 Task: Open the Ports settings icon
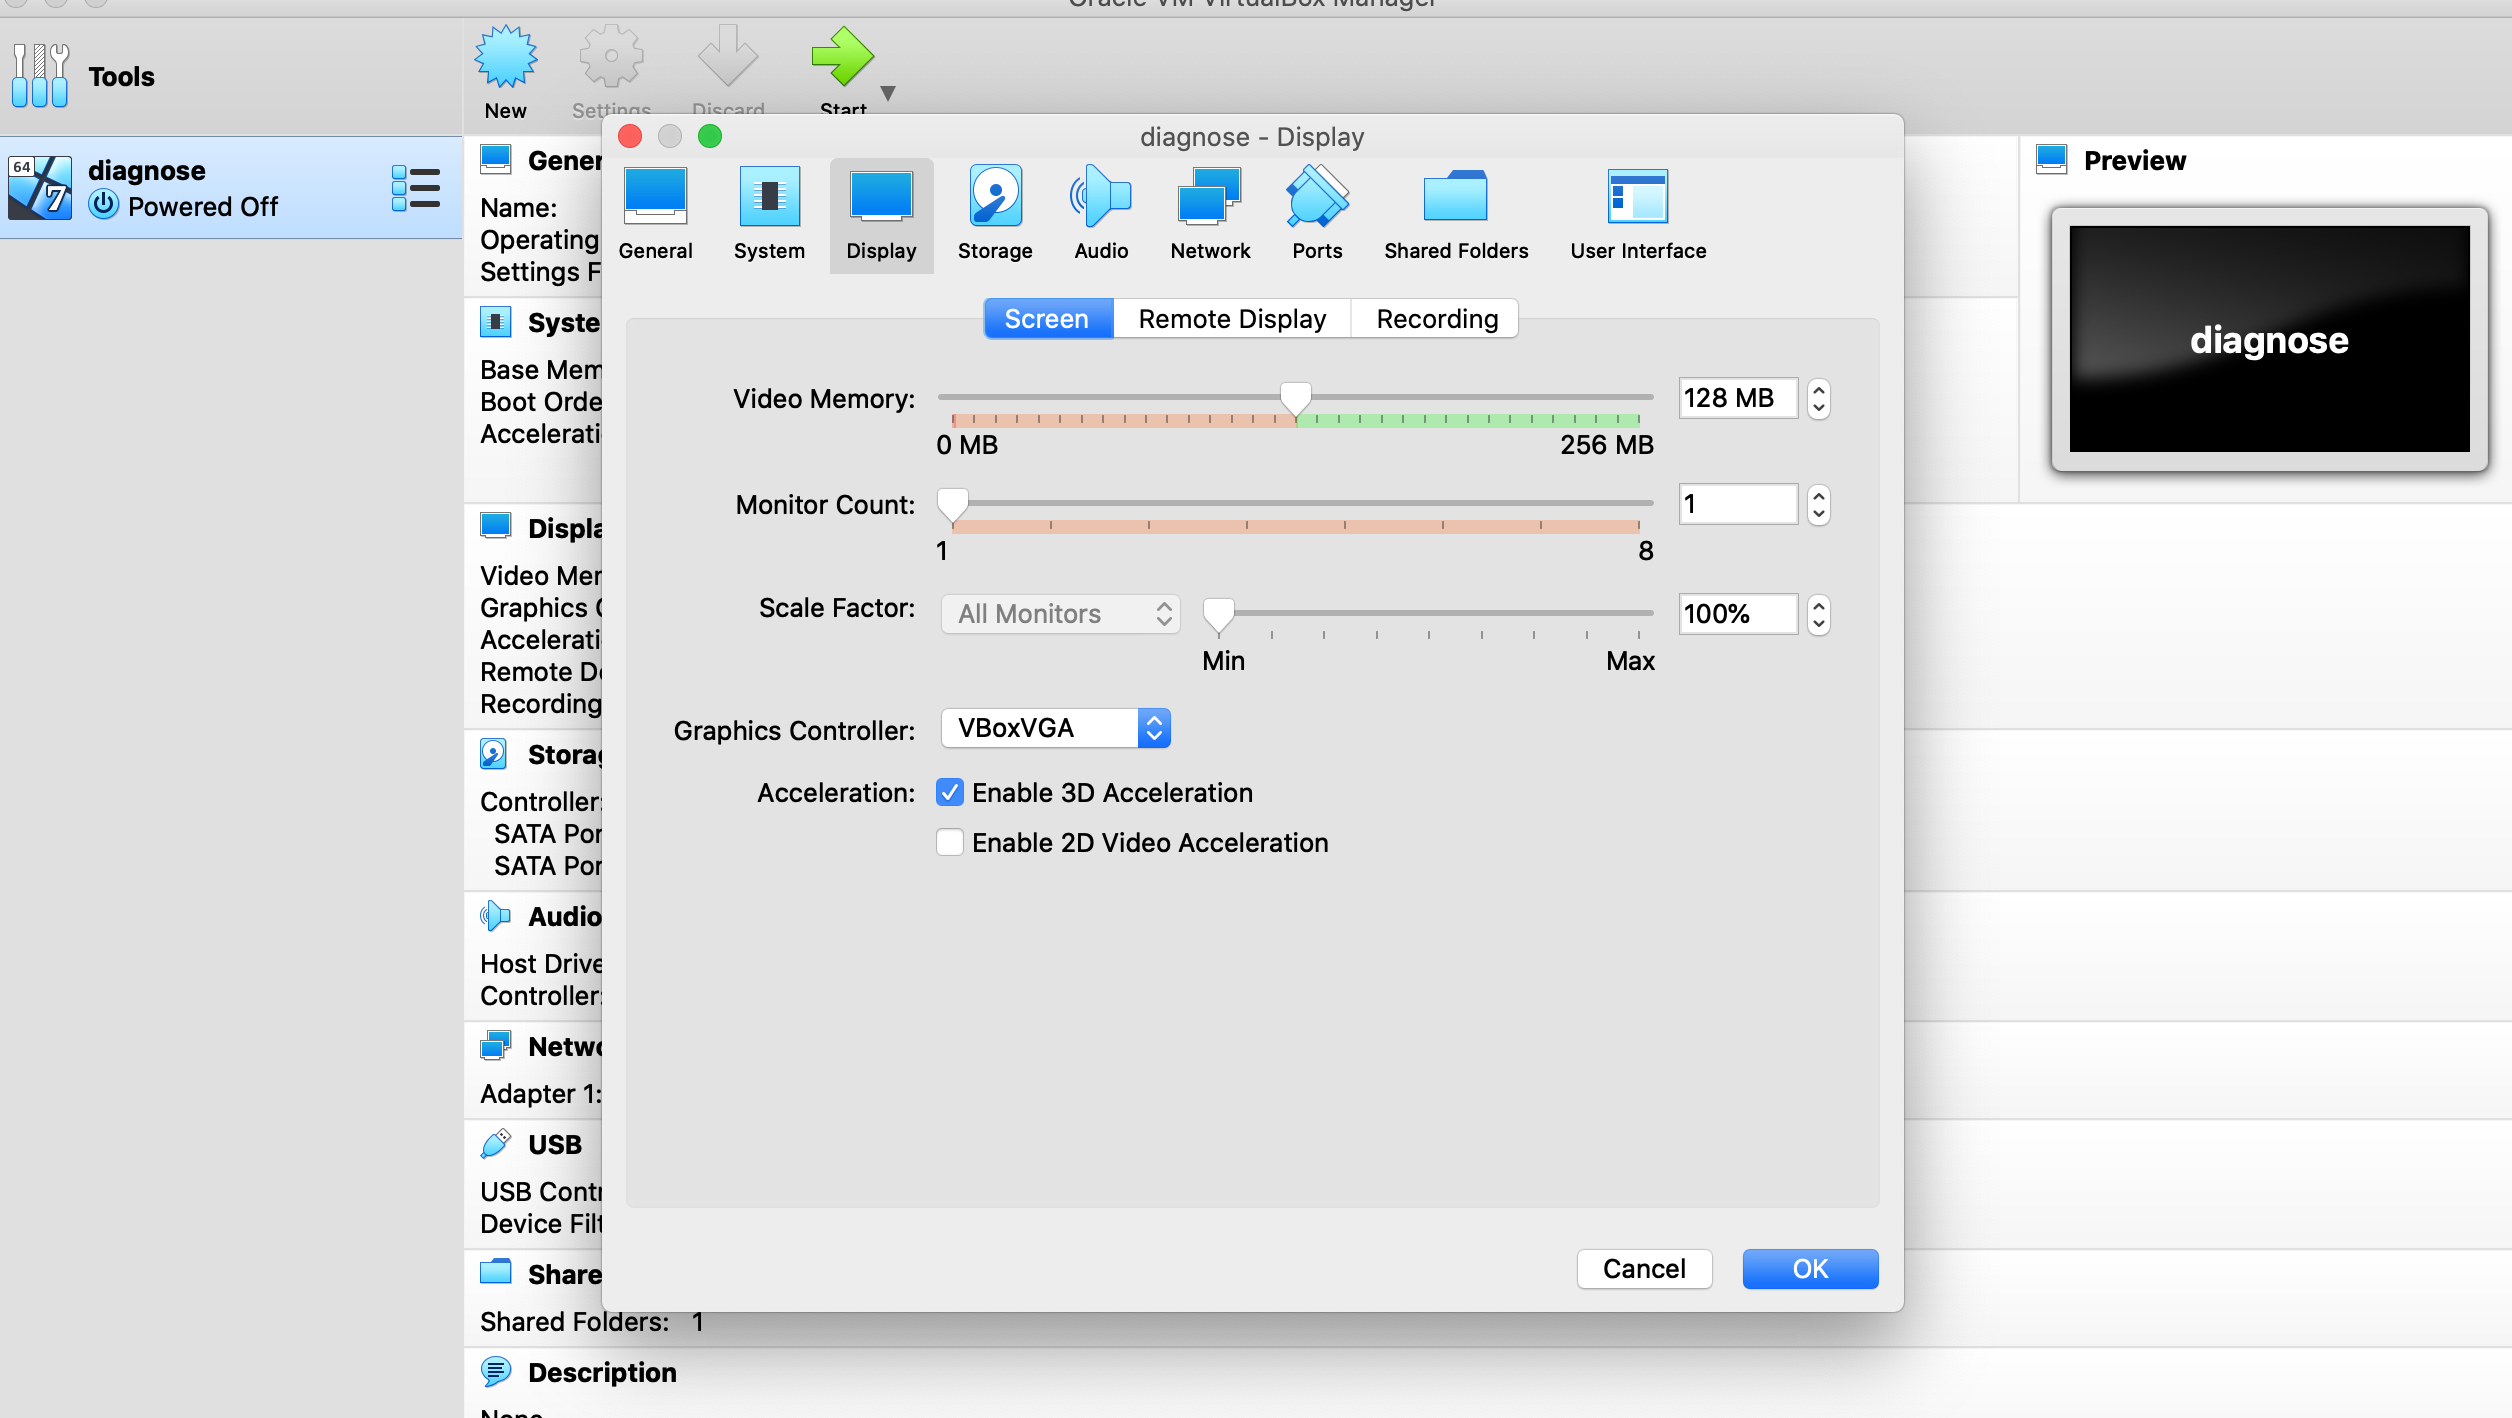pos(1317,214)
